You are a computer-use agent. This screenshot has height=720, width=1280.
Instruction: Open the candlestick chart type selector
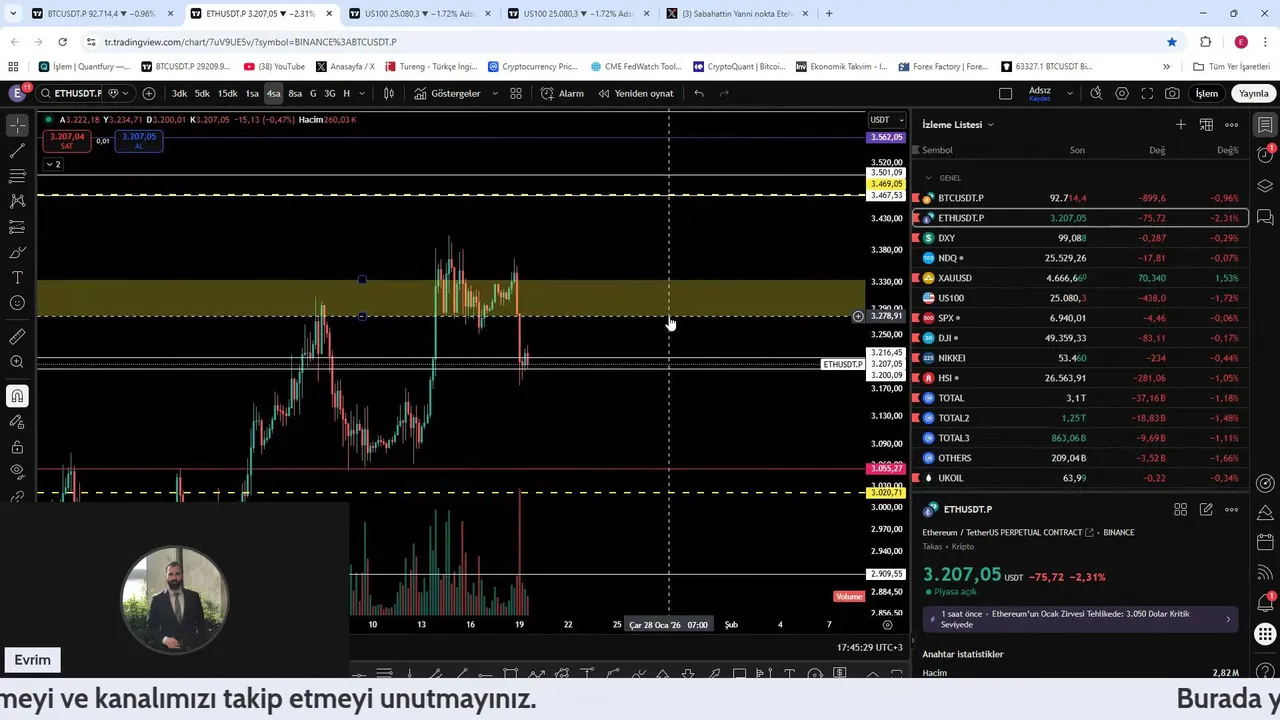tap(389, 93)
